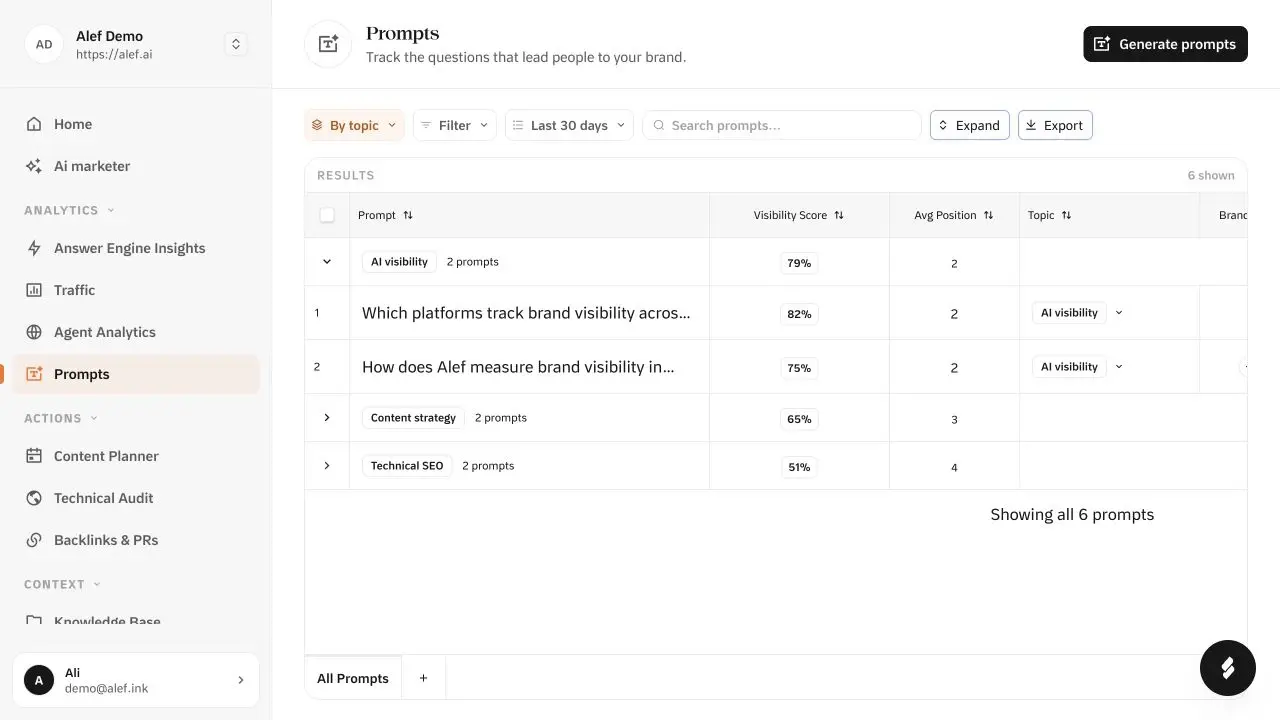The height and width of the screenshot is (720, 1280).
Task: Select the All Prompts tab
Action: [x=353, y=678]
